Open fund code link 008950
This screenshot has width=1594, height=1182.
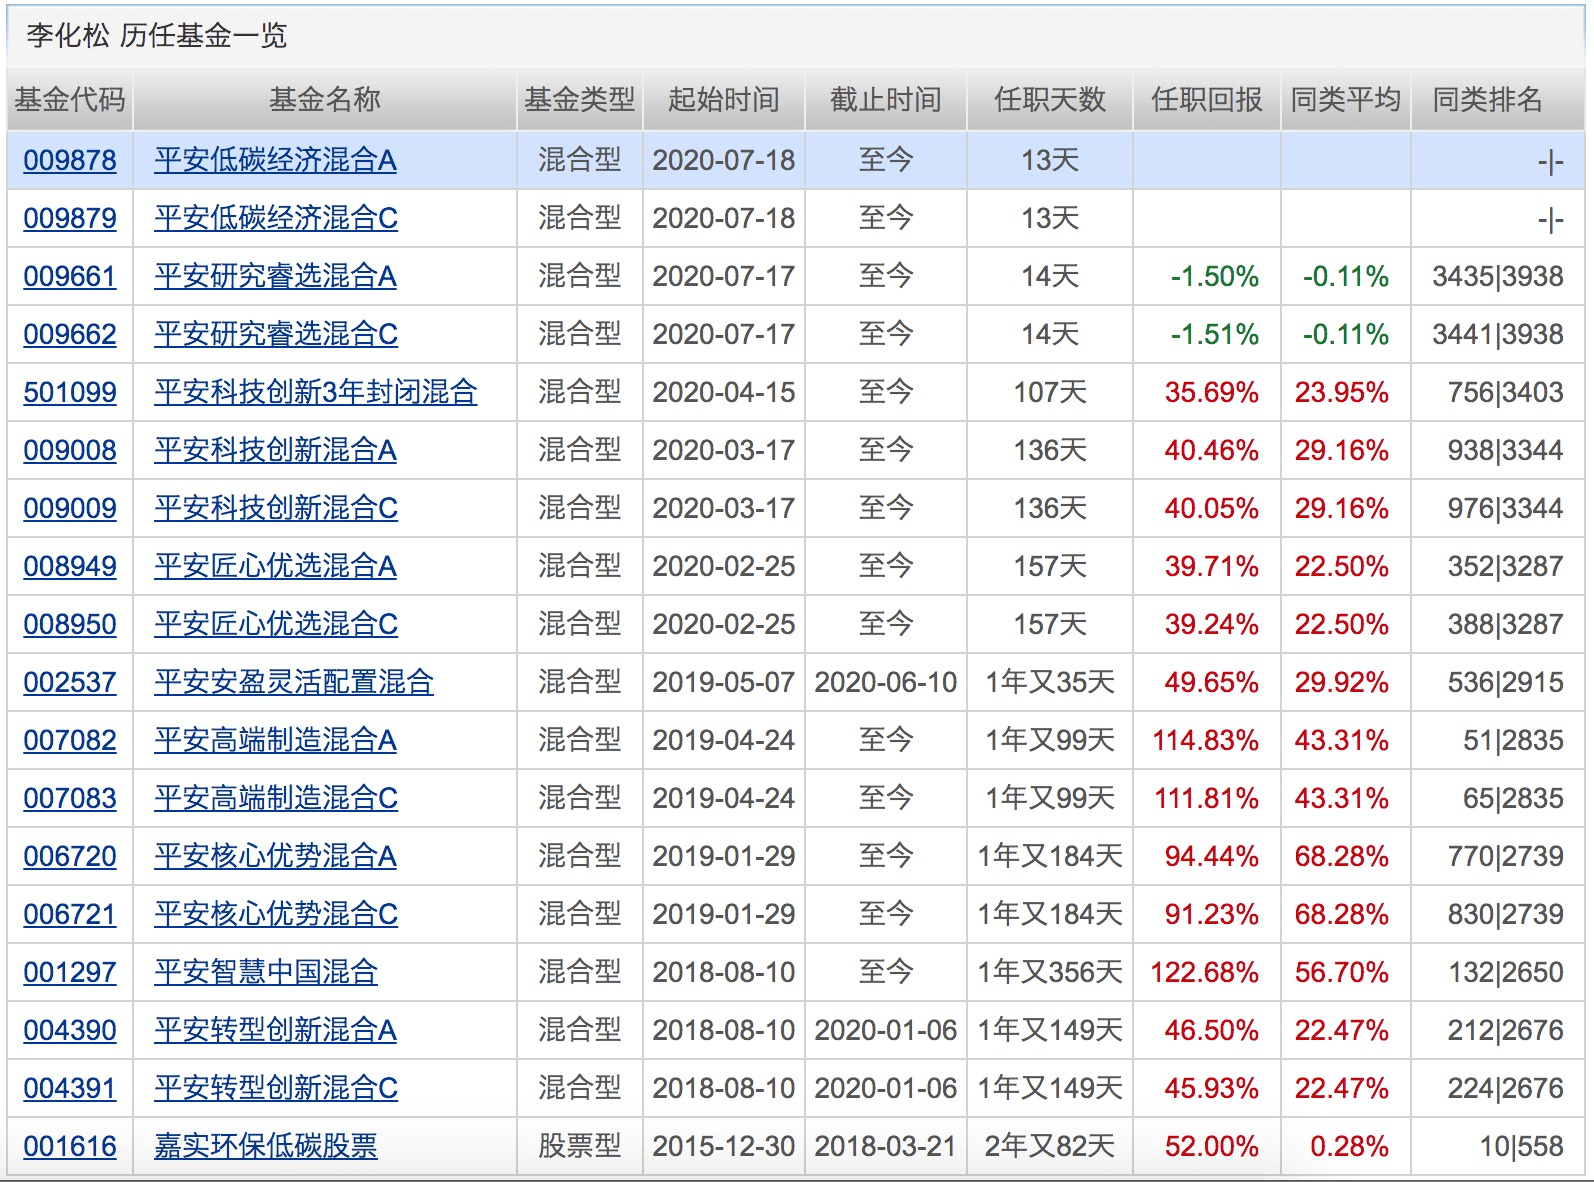(x=70, y=624)
